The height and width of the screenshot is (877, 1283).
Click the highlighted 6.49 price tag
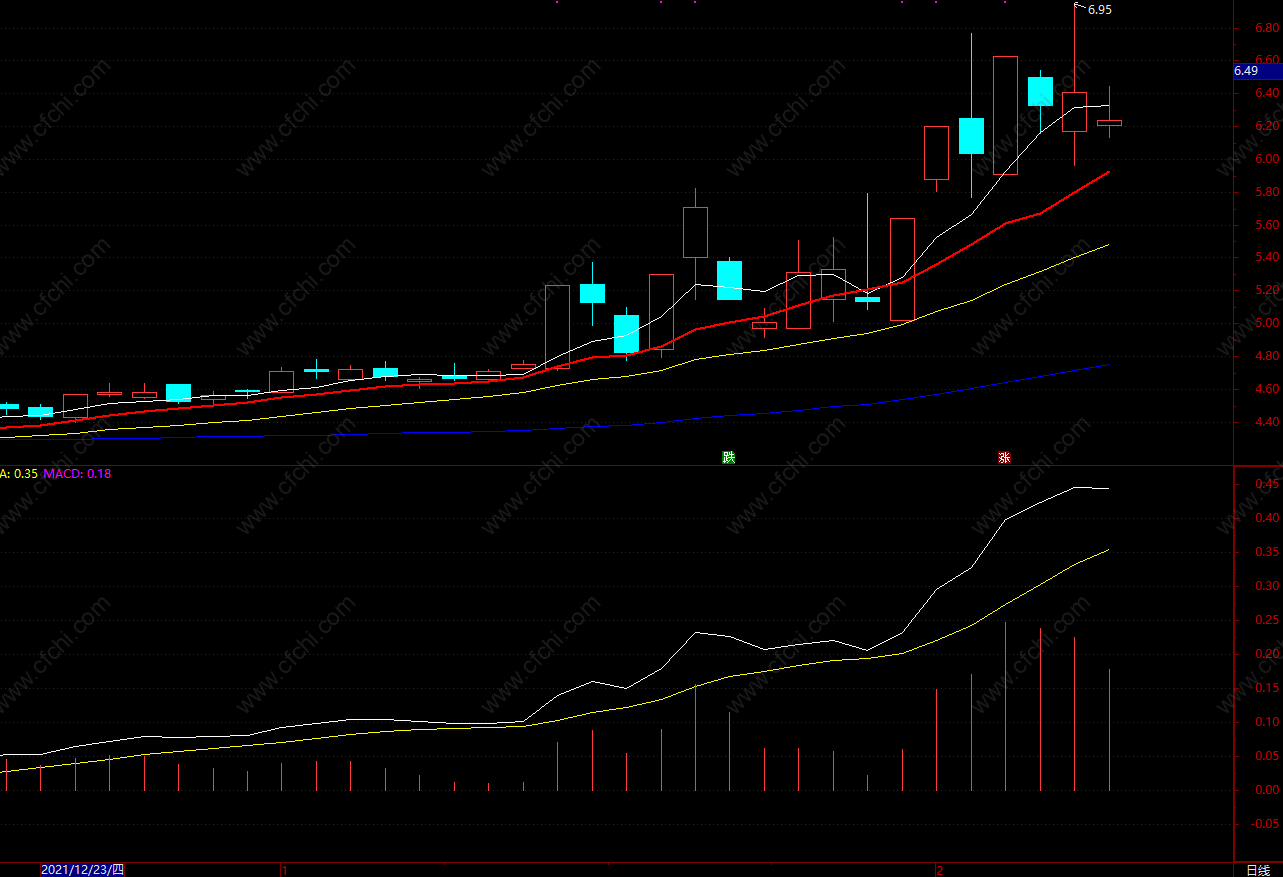1257,71
